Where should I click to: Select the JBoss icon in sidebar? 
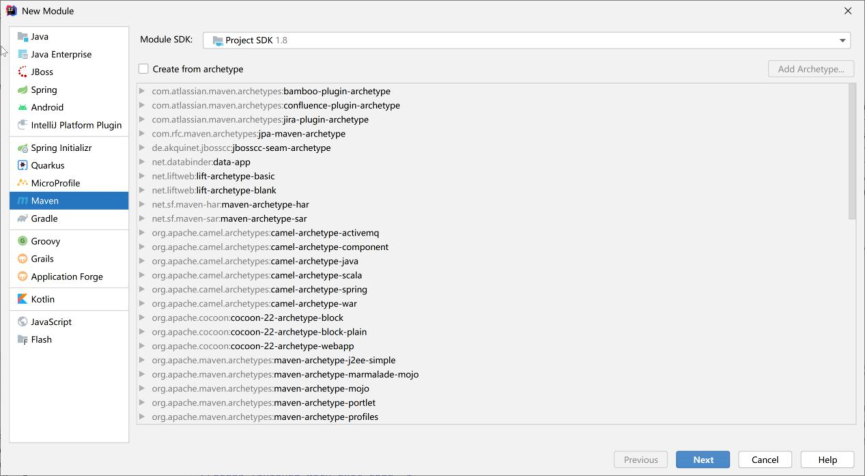coord(22,72)
